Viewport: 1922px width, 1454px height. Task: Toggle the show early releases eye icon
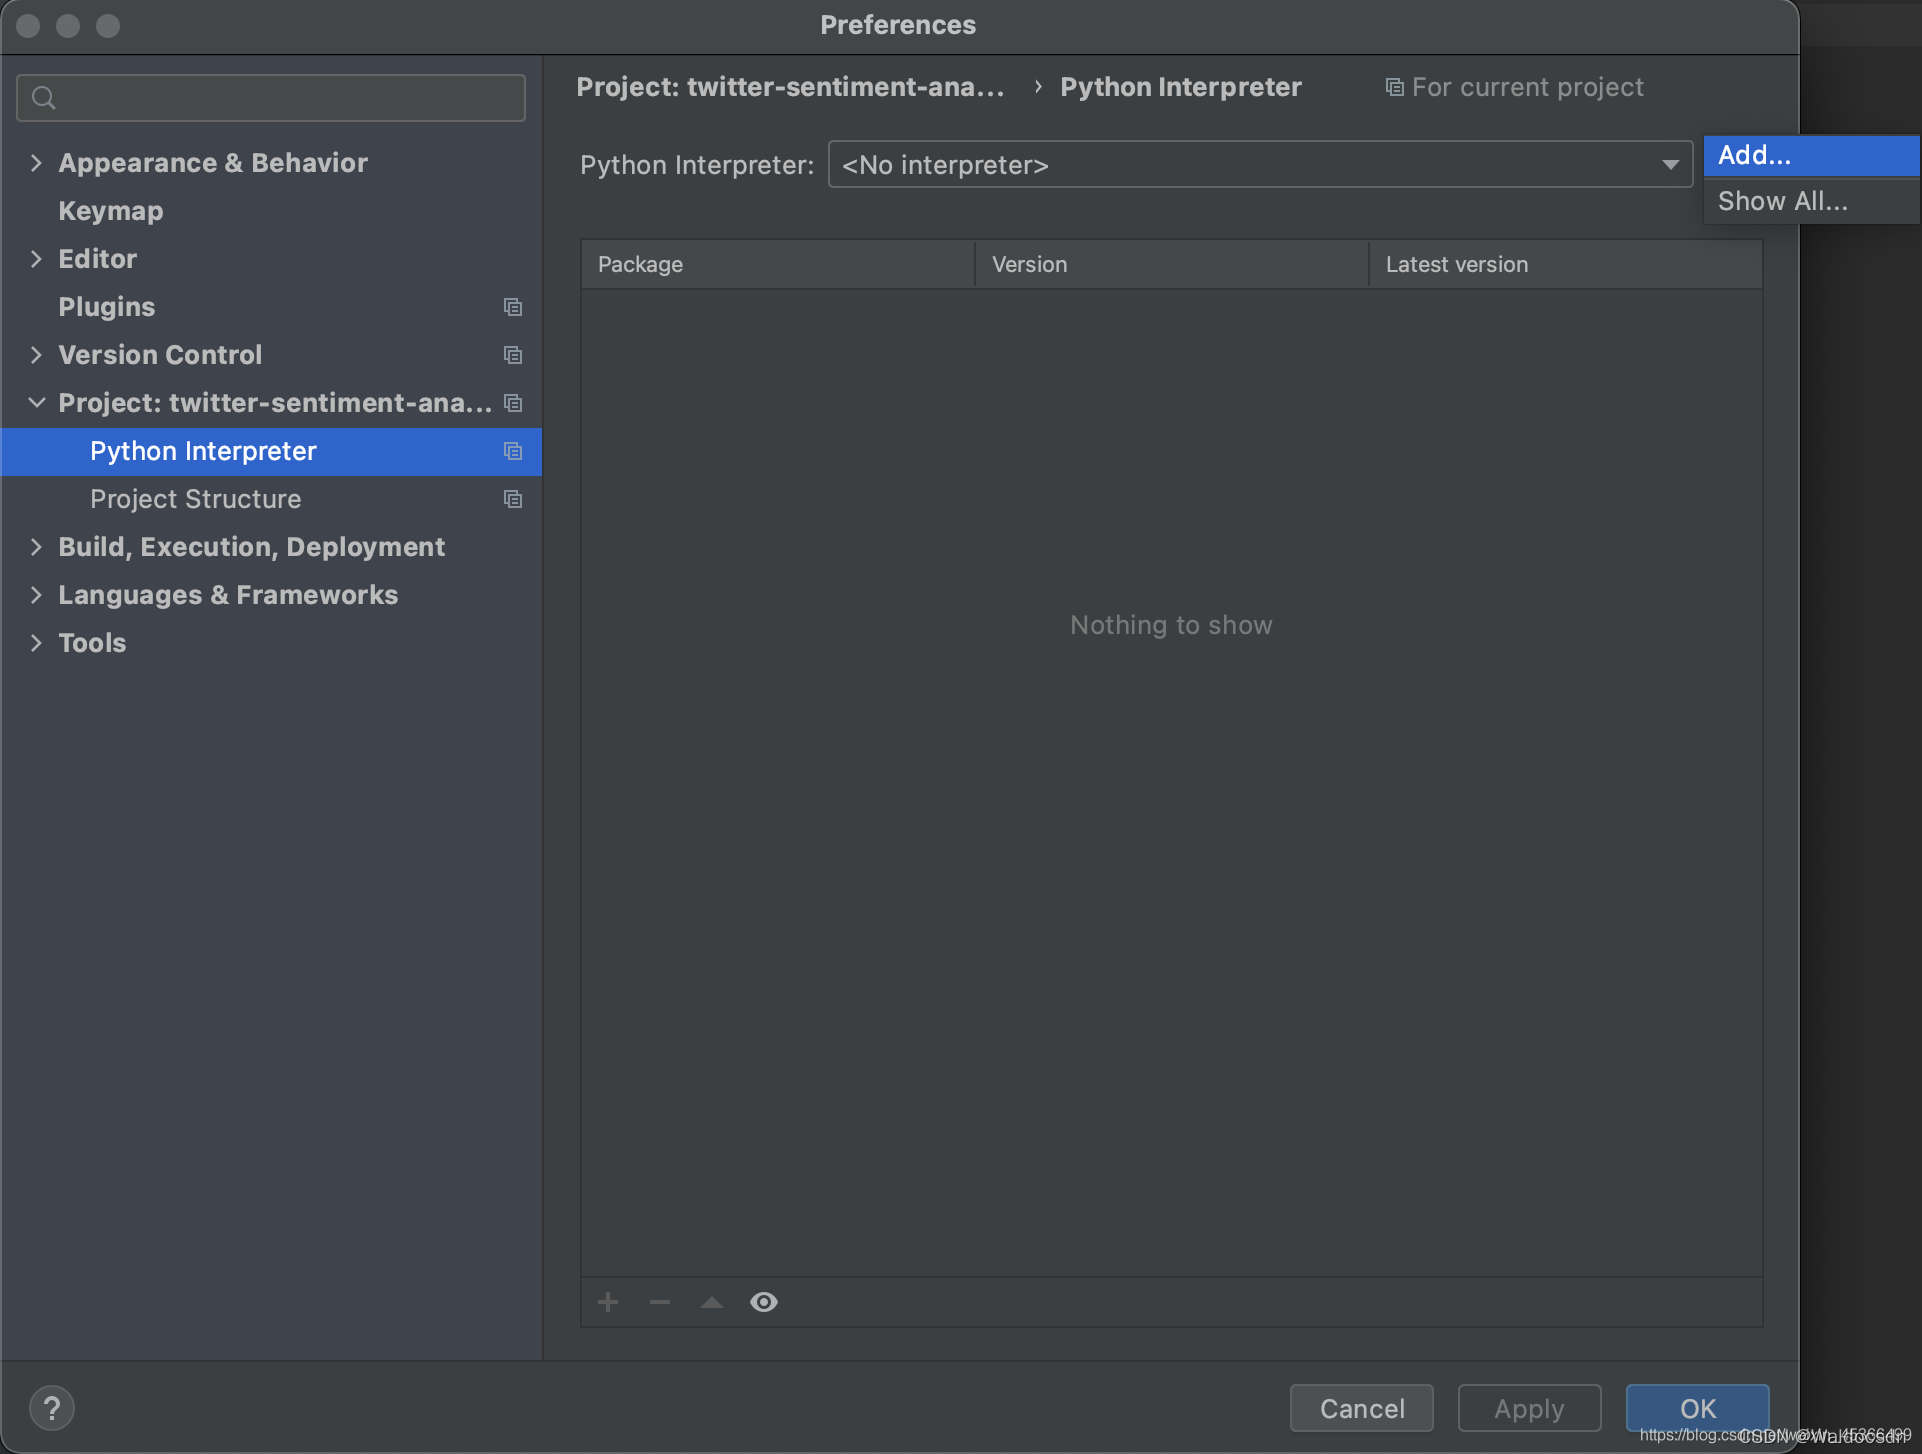tap(764, 1302)
